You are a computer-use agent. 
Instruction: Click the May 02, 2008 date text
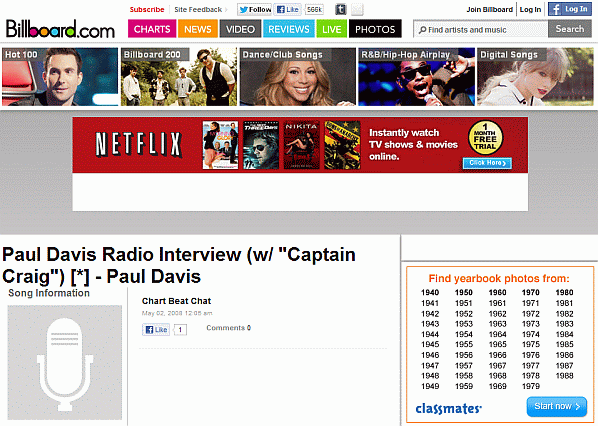pos(177,313)
